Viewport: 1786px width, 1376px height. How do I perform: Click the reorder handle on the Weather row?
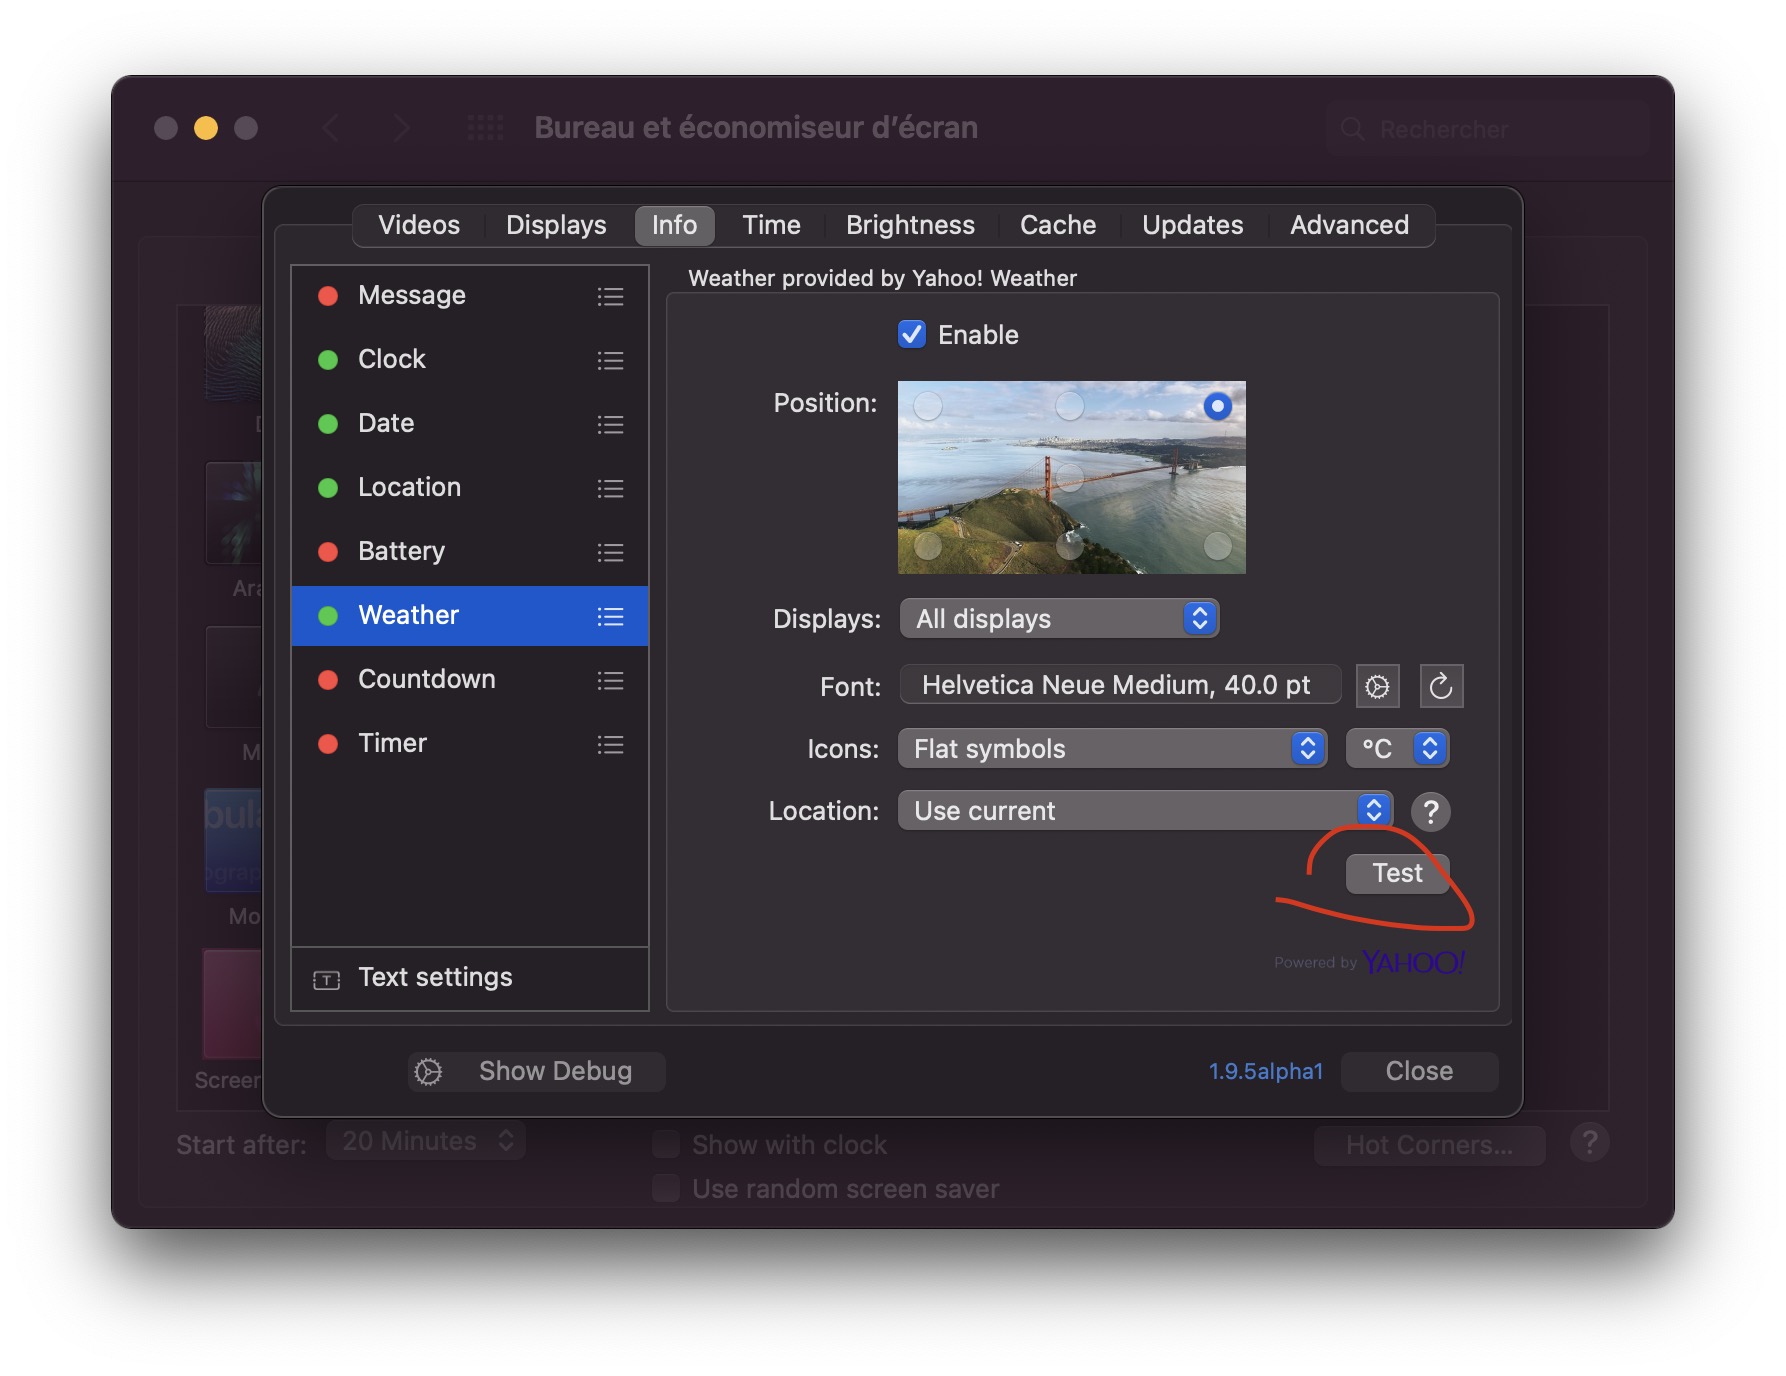[610, 616]
